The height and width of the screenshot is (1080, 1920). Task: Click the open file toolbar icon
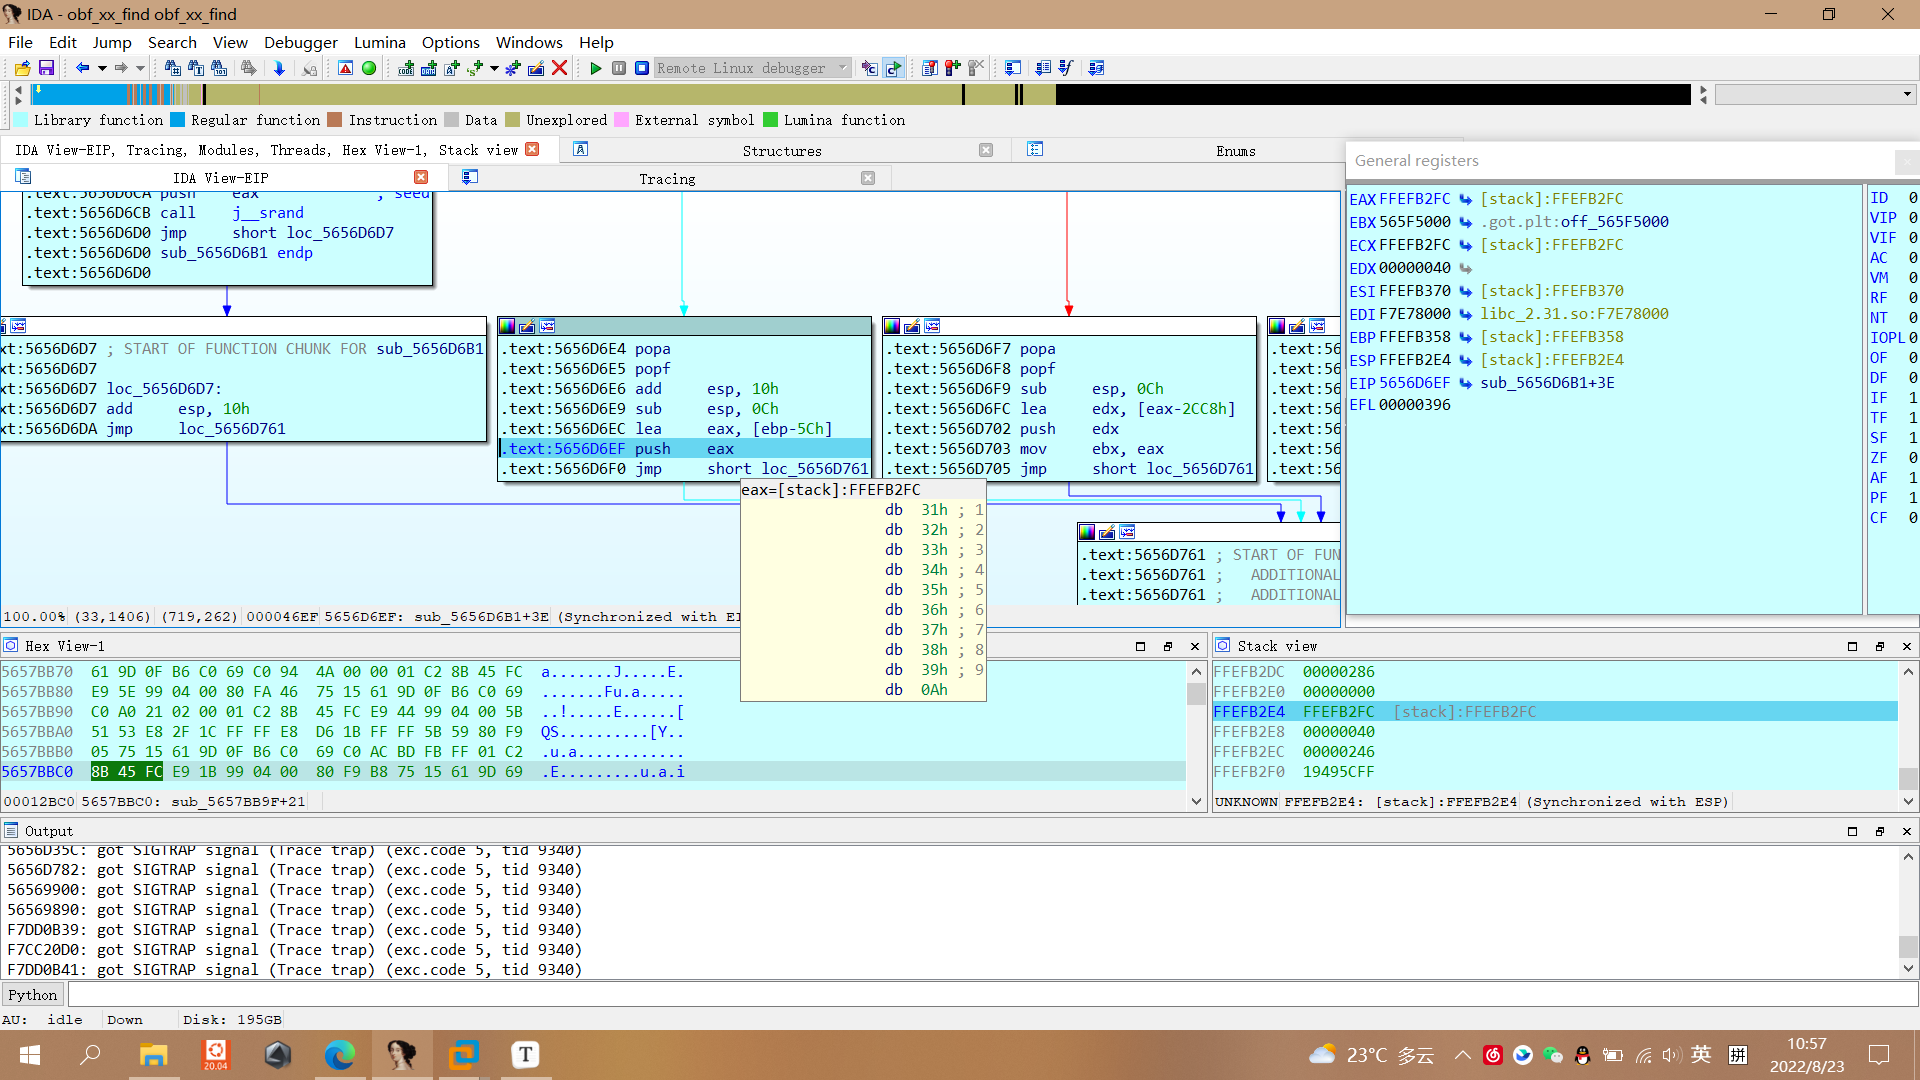(22, 68)
